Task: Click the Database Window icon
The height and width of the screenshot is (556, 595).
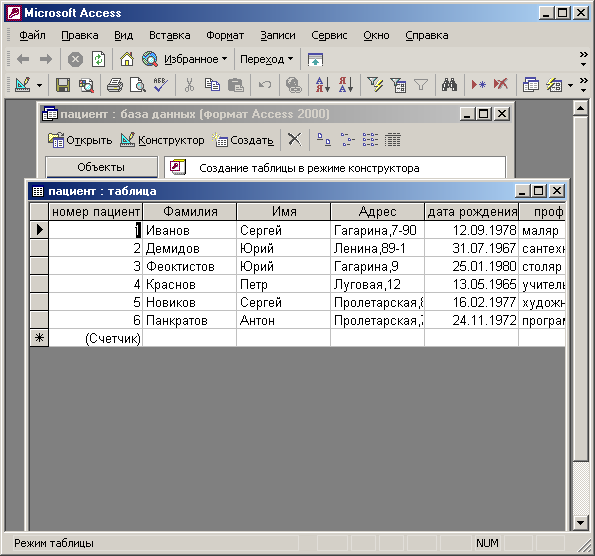Action: 530,85
